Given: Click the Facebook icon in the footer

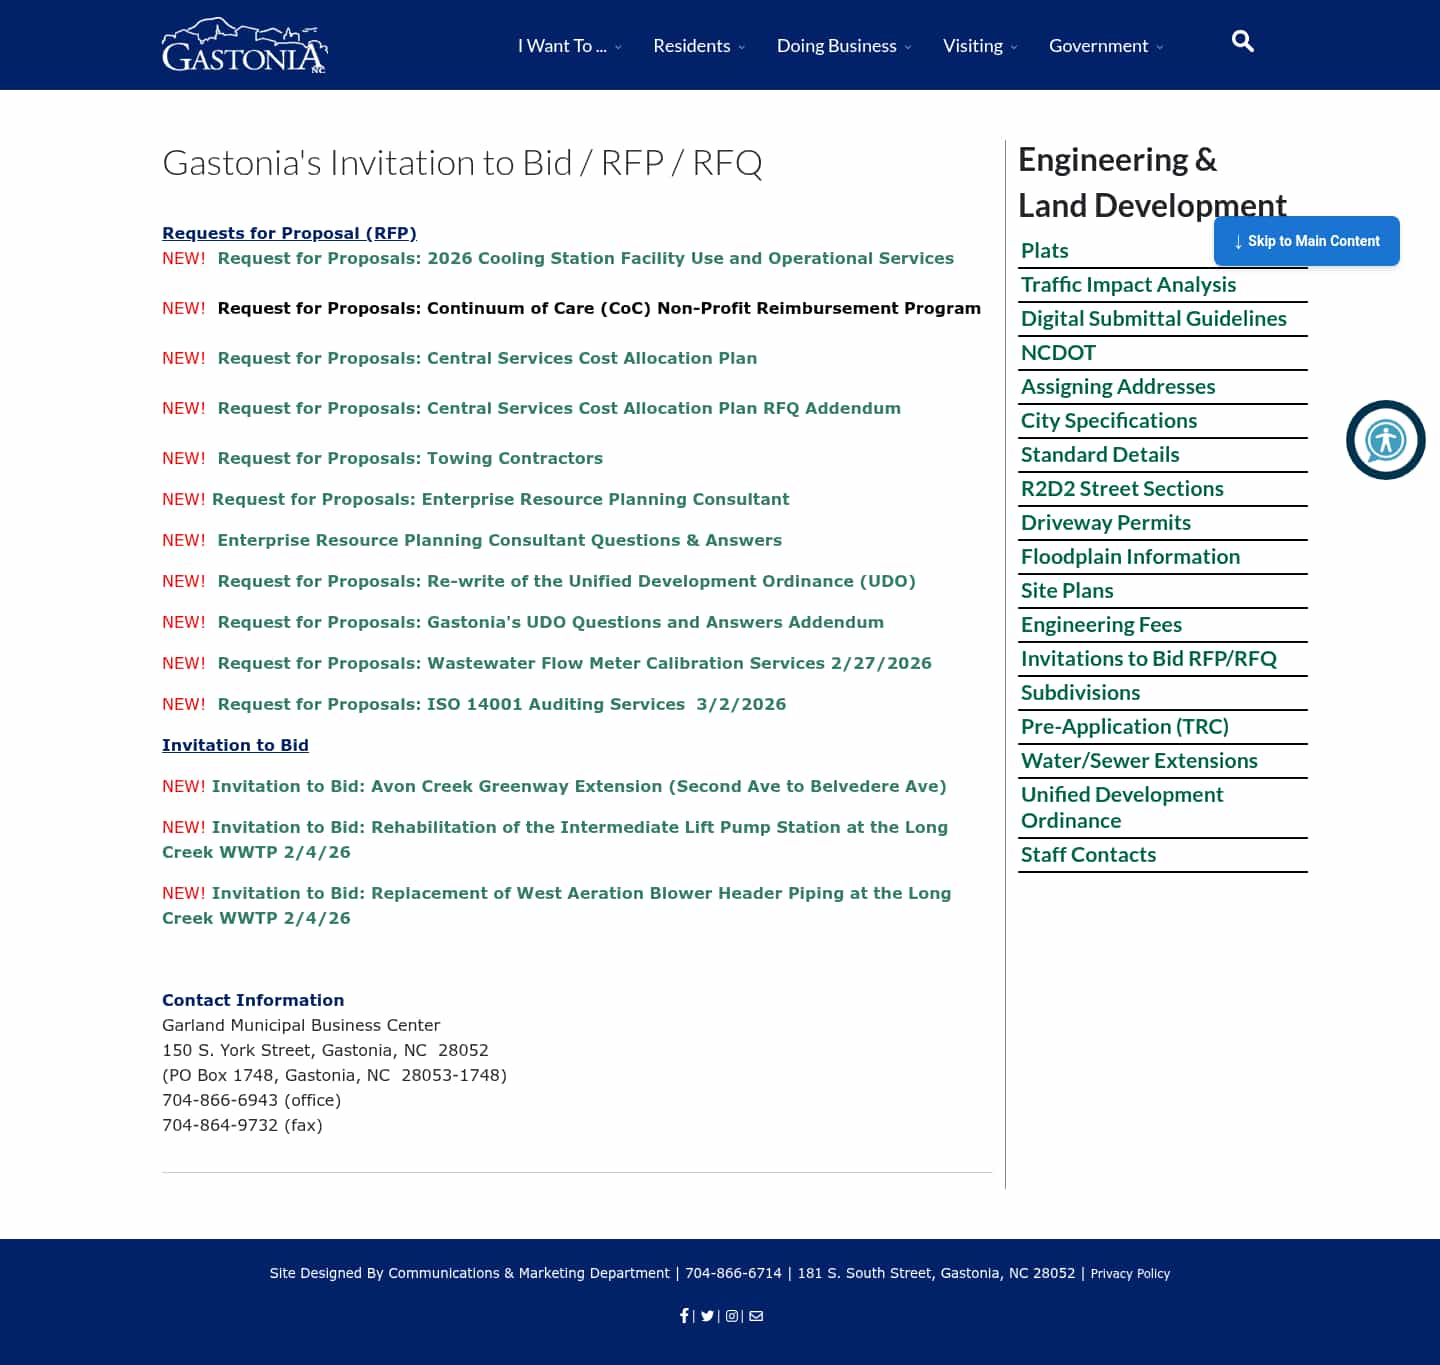Looking at the screenshot, I should (x=684, y=1316).
